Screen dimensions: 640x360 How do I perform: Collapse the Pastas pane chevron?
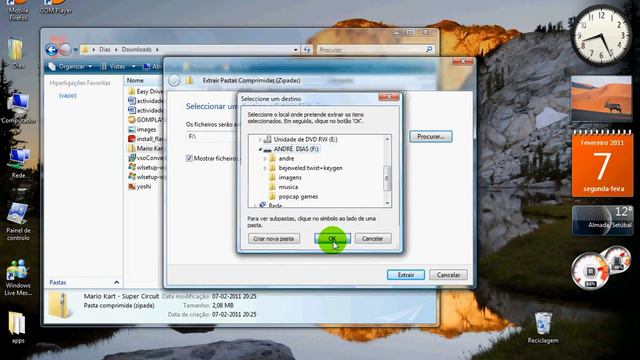[x=116, y=282]
